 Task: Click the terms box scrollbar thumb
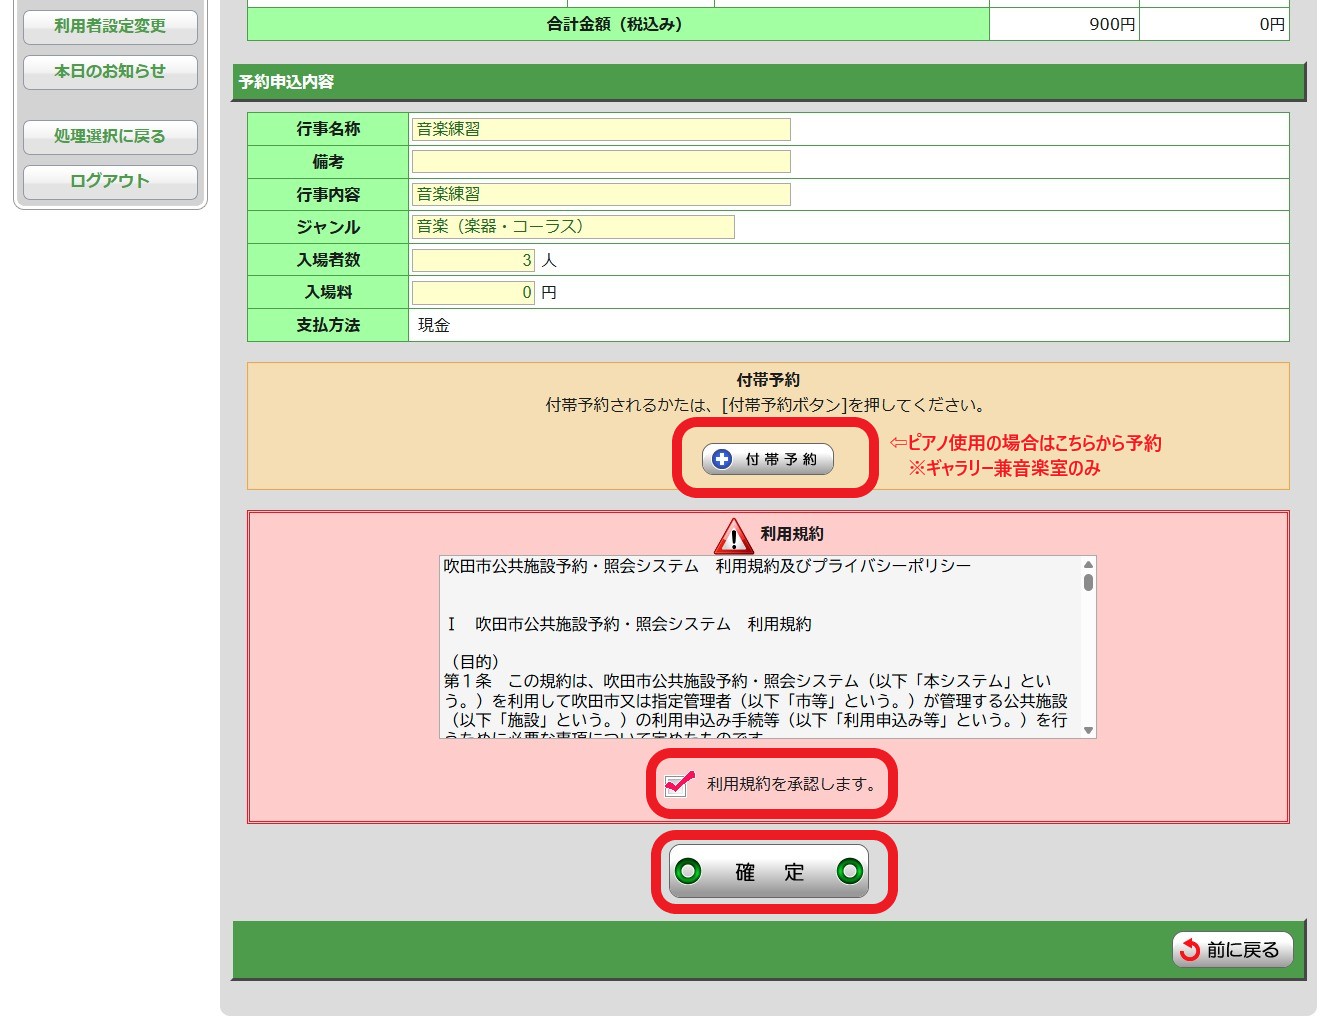pyautogui.click(x=1088, y=582)
